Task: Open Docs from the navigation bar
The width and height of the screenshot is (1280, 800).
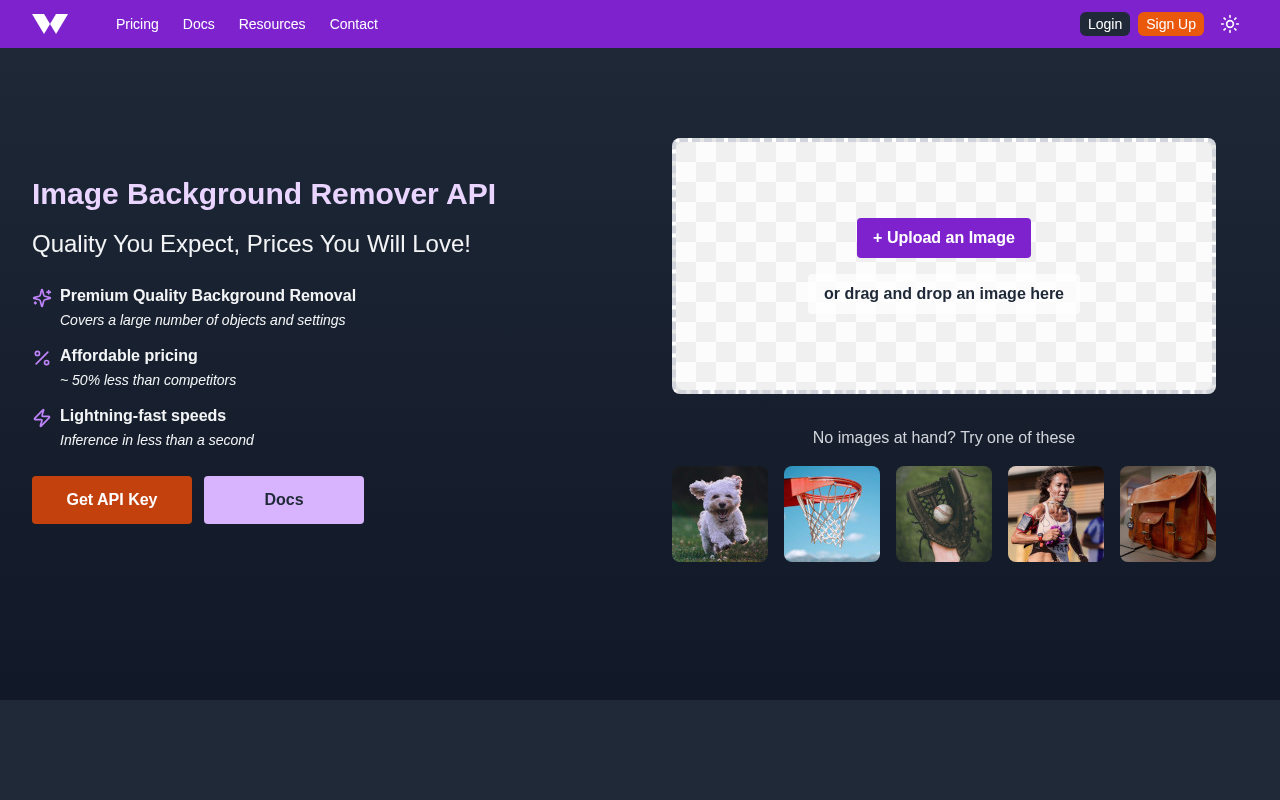Action: point(199,23)
